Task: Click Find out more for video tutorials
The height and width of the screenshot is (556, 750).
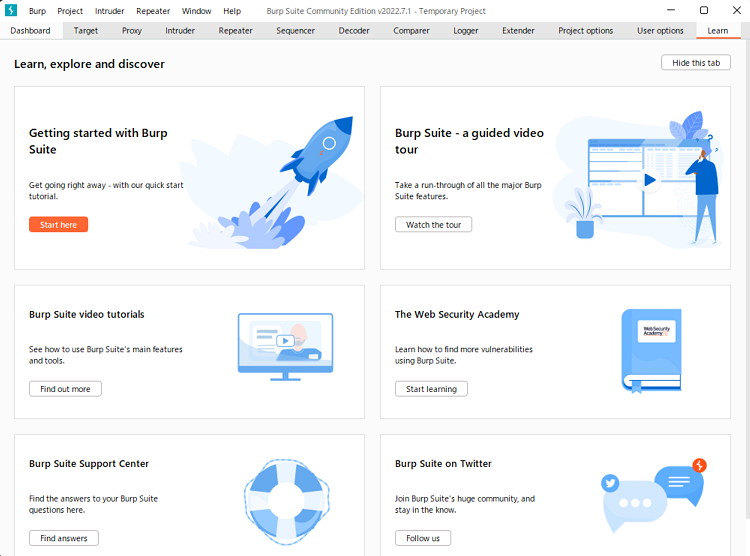Action: pyautogui.click(x=65, y=389)
